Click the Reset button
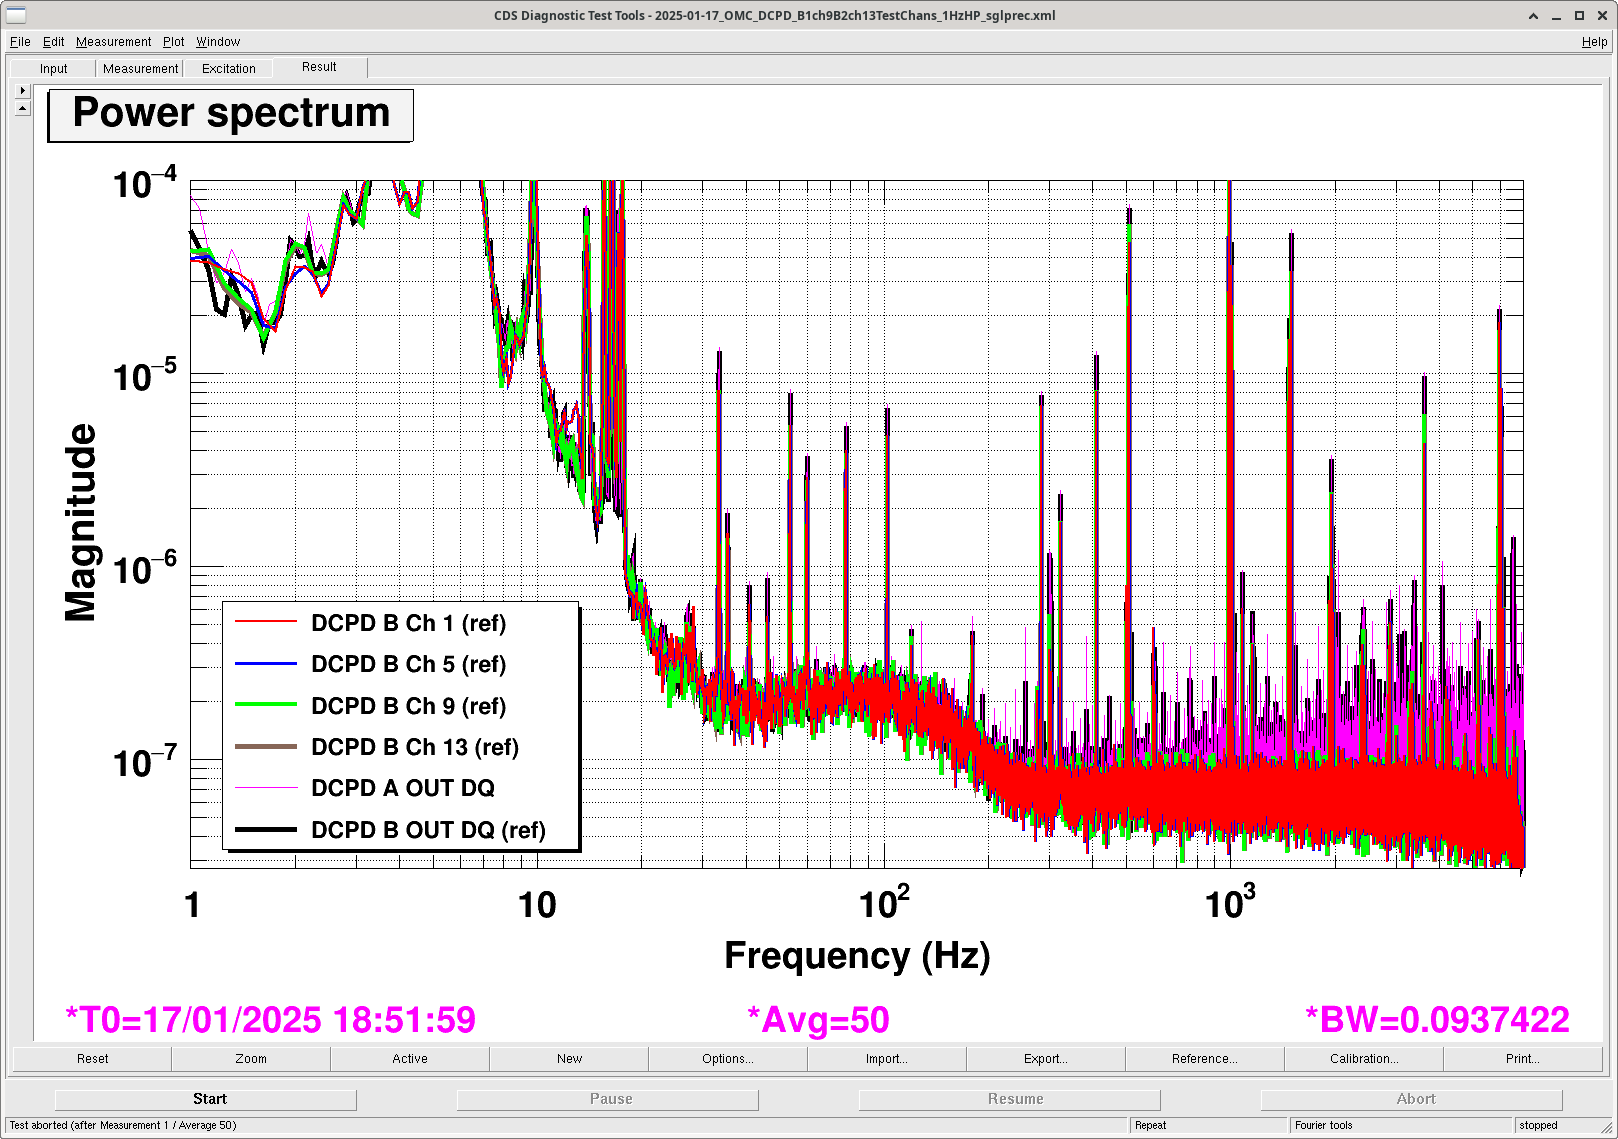This screenshot has height=1139, width=1618. click(x=92, y=1059)
